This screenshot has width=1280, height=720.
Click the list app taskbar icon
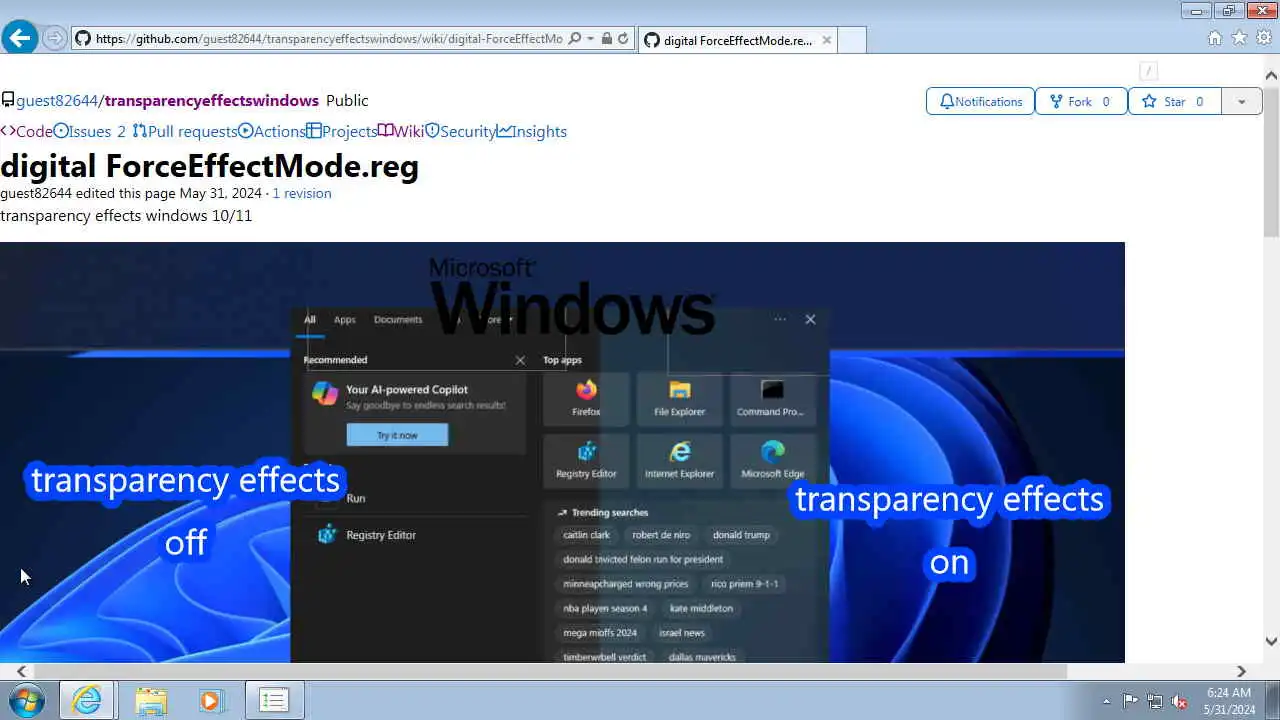274,700
